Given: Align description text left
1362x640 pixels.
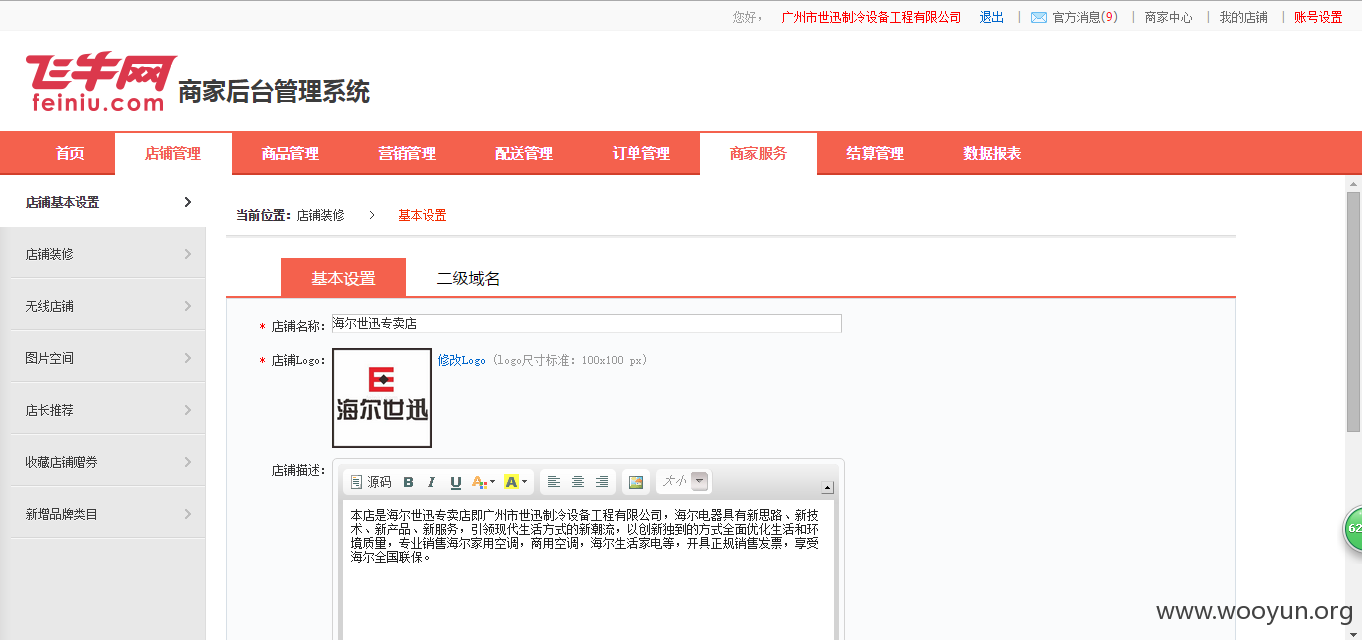Looking at the screenshot, I should click(x=554, y=482).
